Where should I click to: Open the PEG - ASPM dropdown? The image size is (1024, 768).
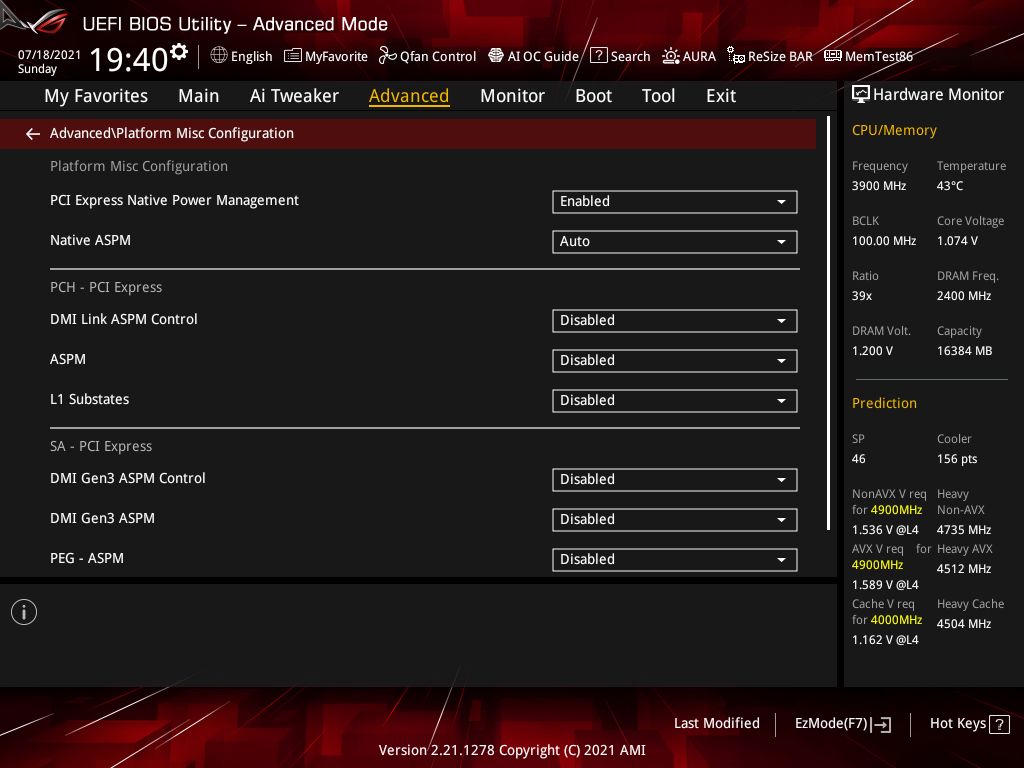pos(674,559)
